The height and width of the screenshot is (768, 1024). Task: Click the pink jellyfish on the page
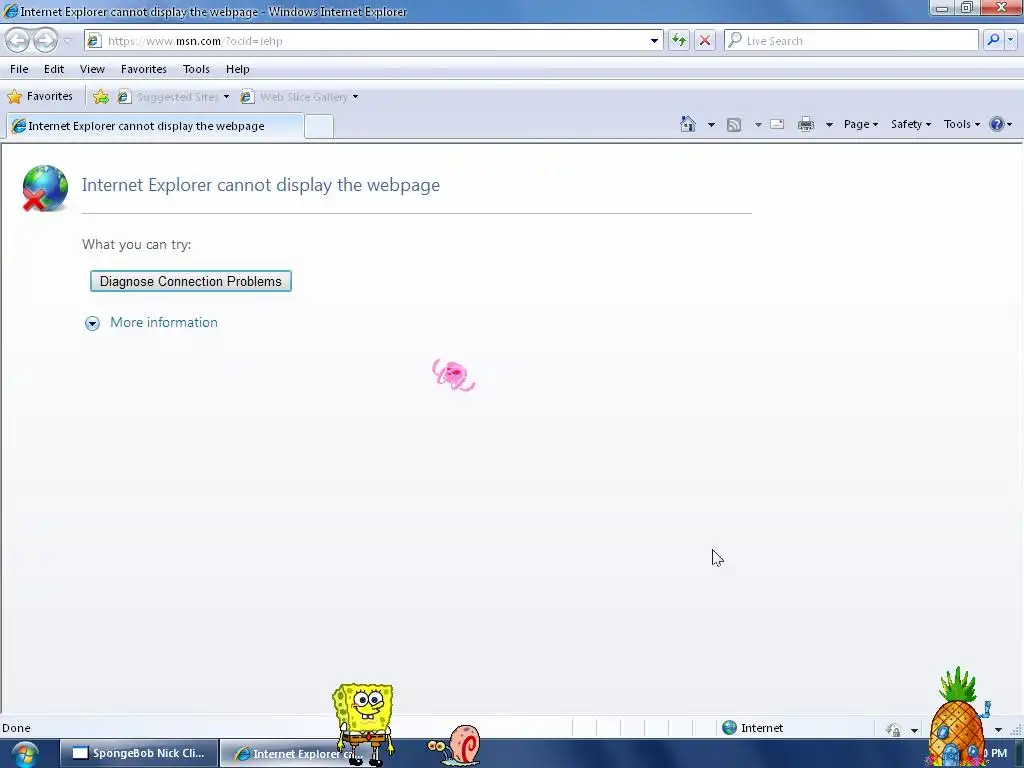point(453,376)
